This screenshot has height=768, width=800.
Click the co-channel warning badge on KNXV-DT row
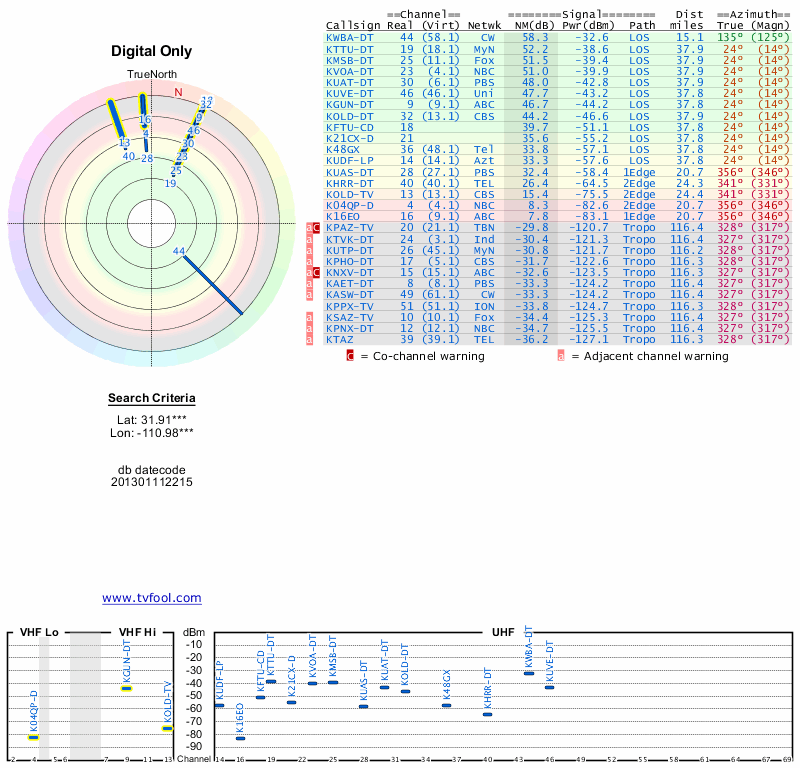[x=316, y=272]
